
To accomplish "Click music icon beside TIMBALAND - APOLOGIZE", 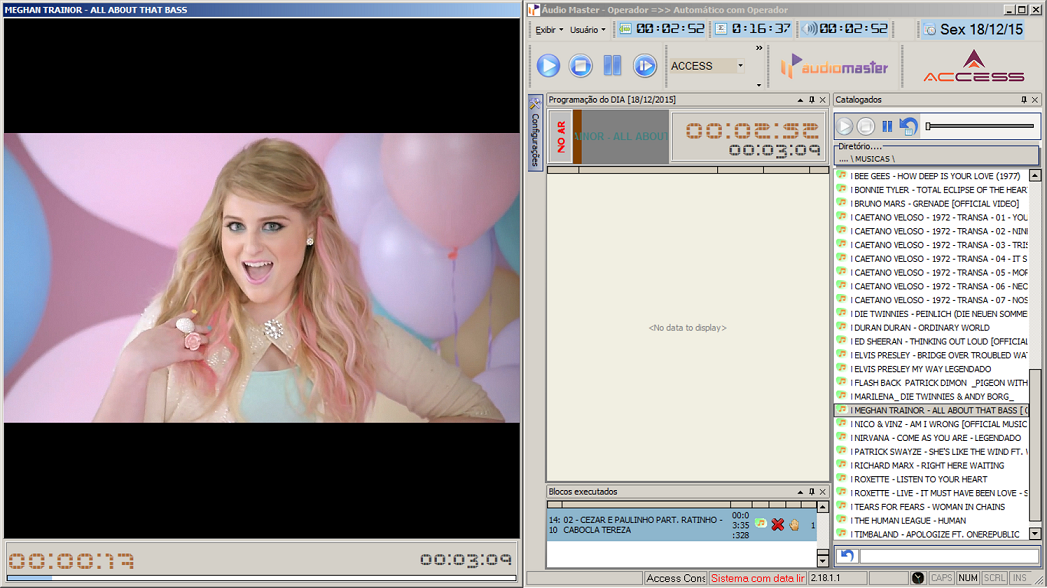I will pos(842,534).
